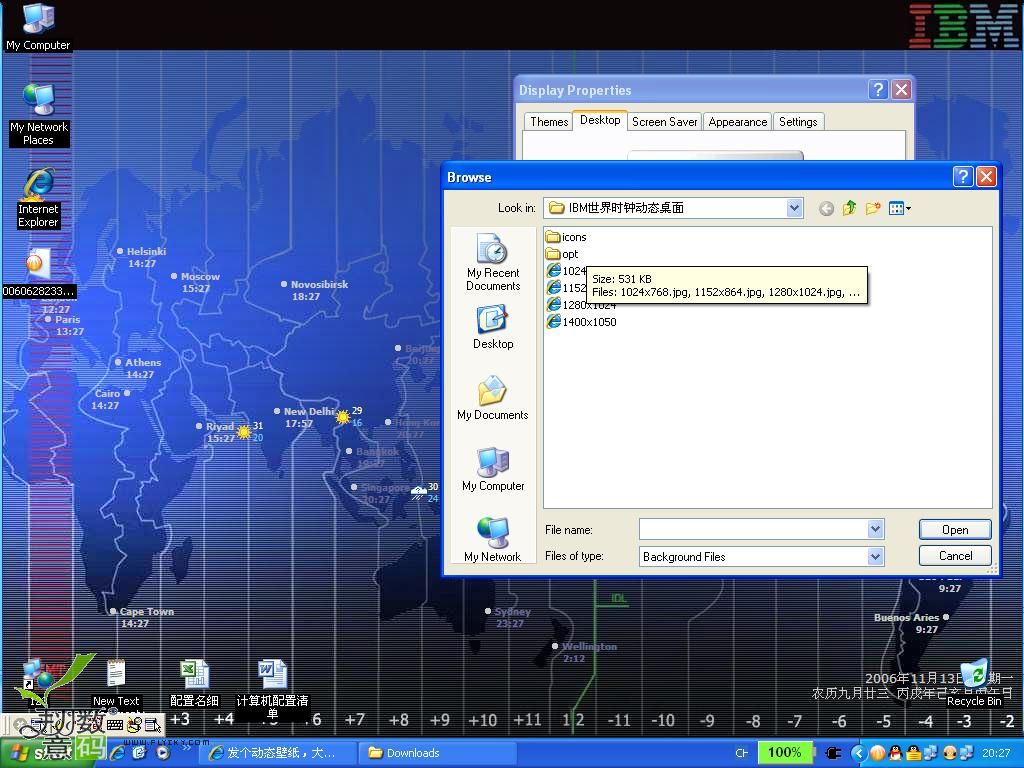Select the New Text document desktop icon
This screenshot has height=768, width=1024.
116,683
